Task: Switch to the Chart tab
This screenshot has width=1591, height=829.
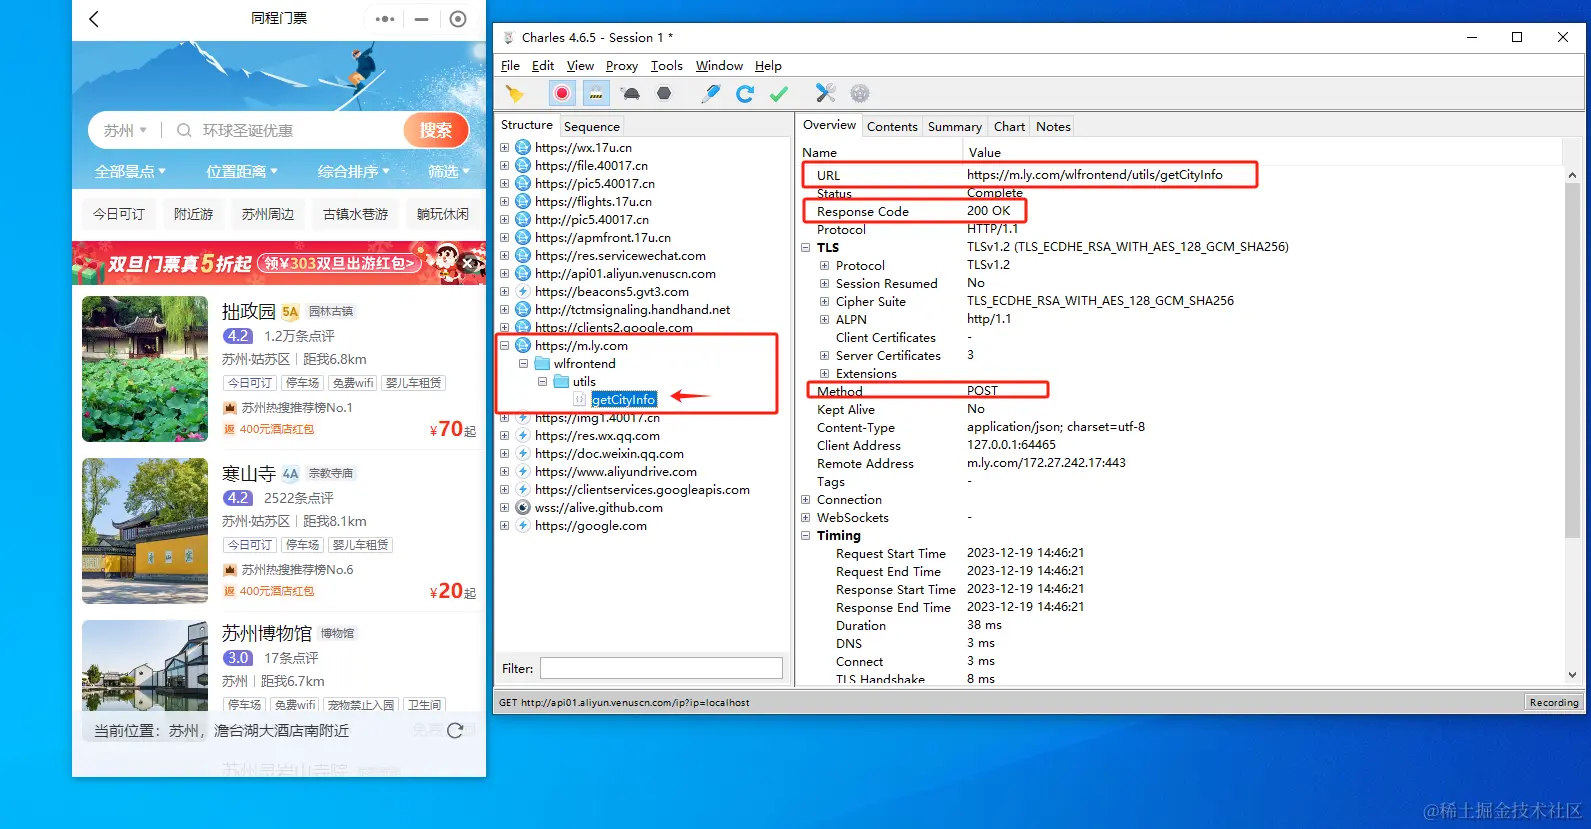Action: 1010,126
